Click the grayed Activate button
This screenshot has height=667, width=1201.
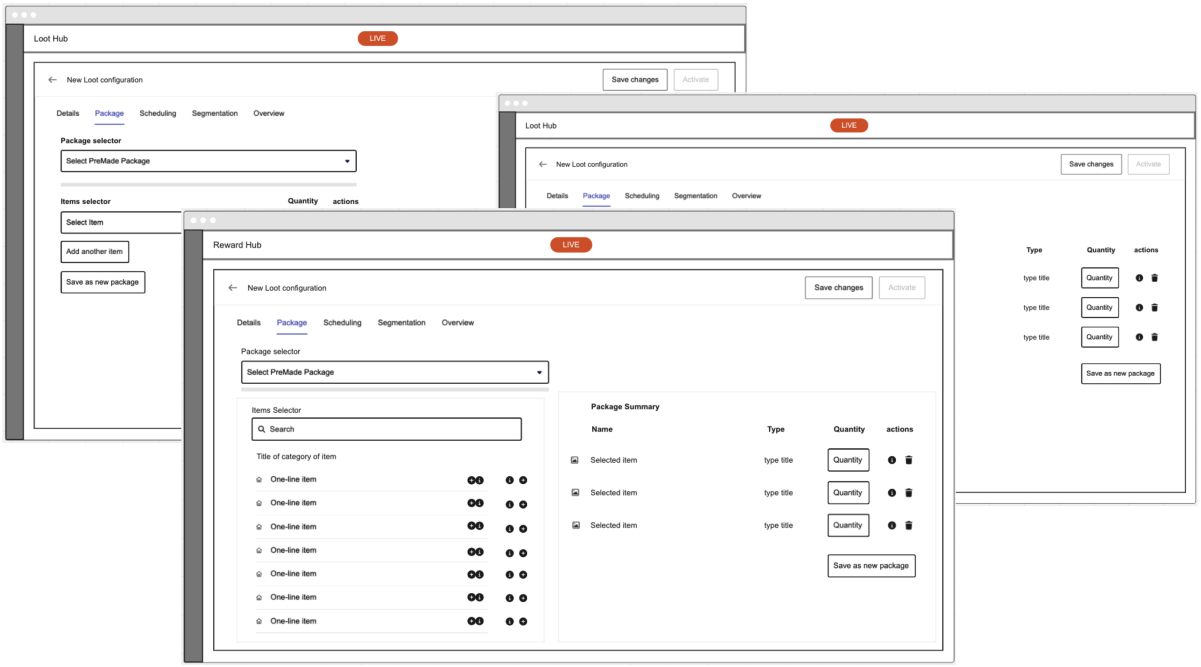[x=901, y=287]
